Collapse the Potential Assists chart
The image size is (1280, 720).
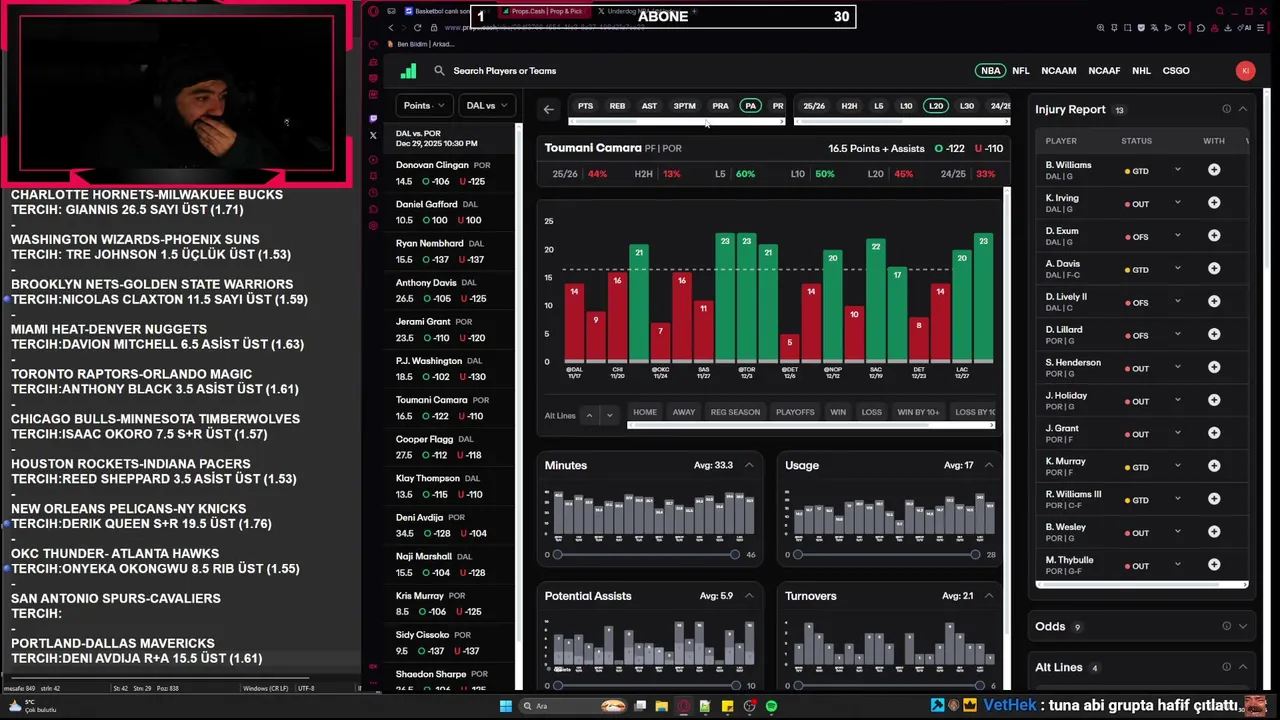click(x=749, y=596)
